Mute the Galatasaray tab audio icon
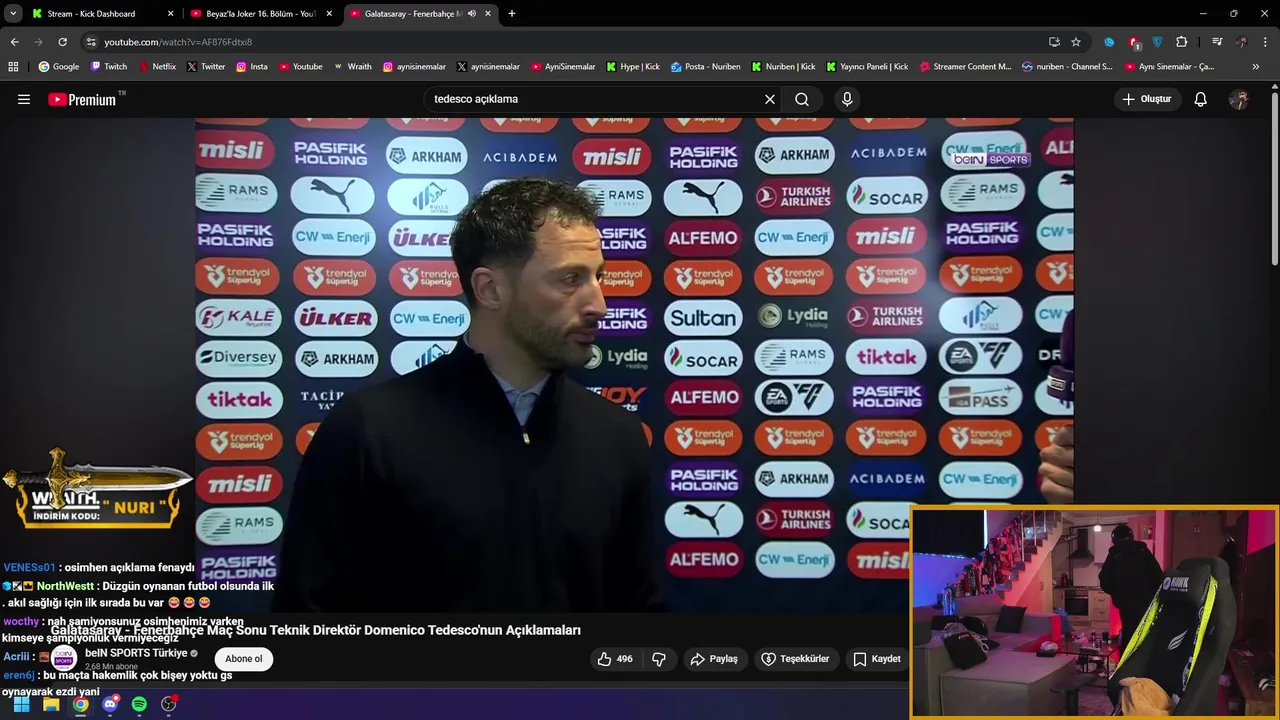The width and height of the screenshot is (1280, 720). (472, 14)
